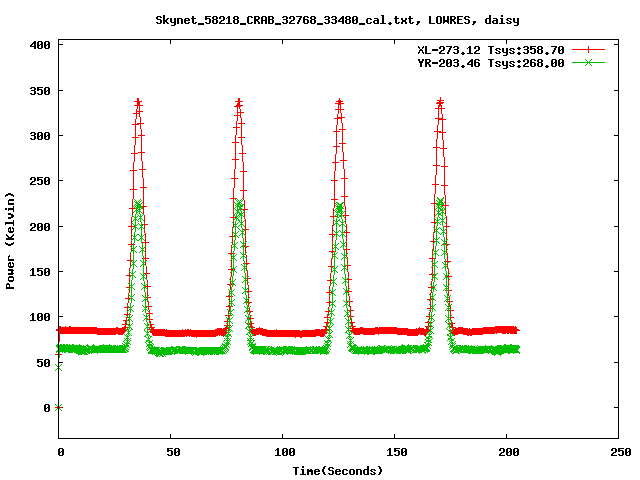Click y-axis tick label 150
Viewport: 640px width, 480px height.
coord(40,272)
